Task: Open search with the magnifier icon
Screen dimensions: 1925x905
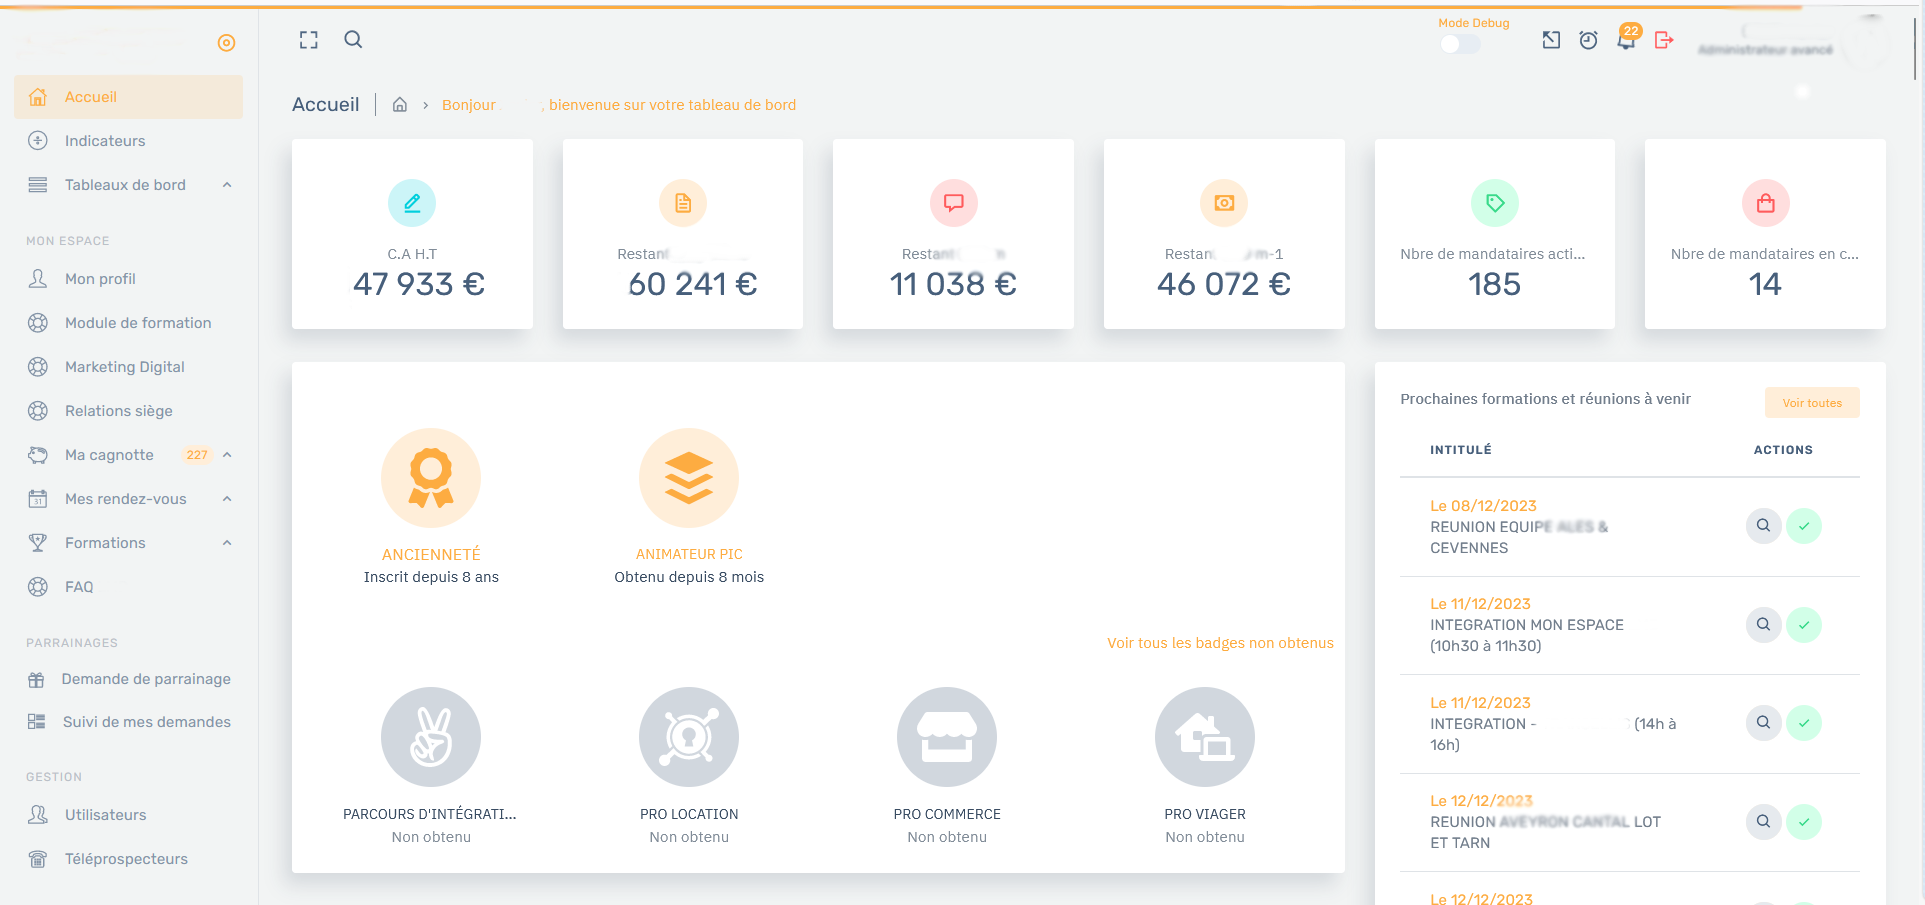Action: [353, 40]
